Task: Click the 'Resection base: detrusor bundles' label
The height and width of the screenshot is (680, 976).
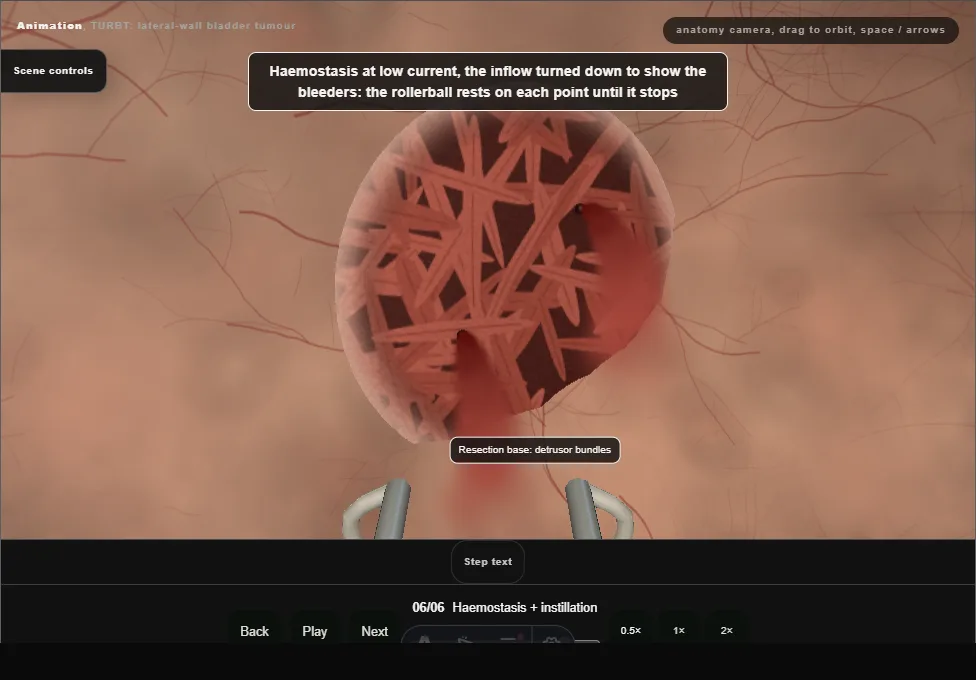Action: pyautogui.click(x=535, y=450)
